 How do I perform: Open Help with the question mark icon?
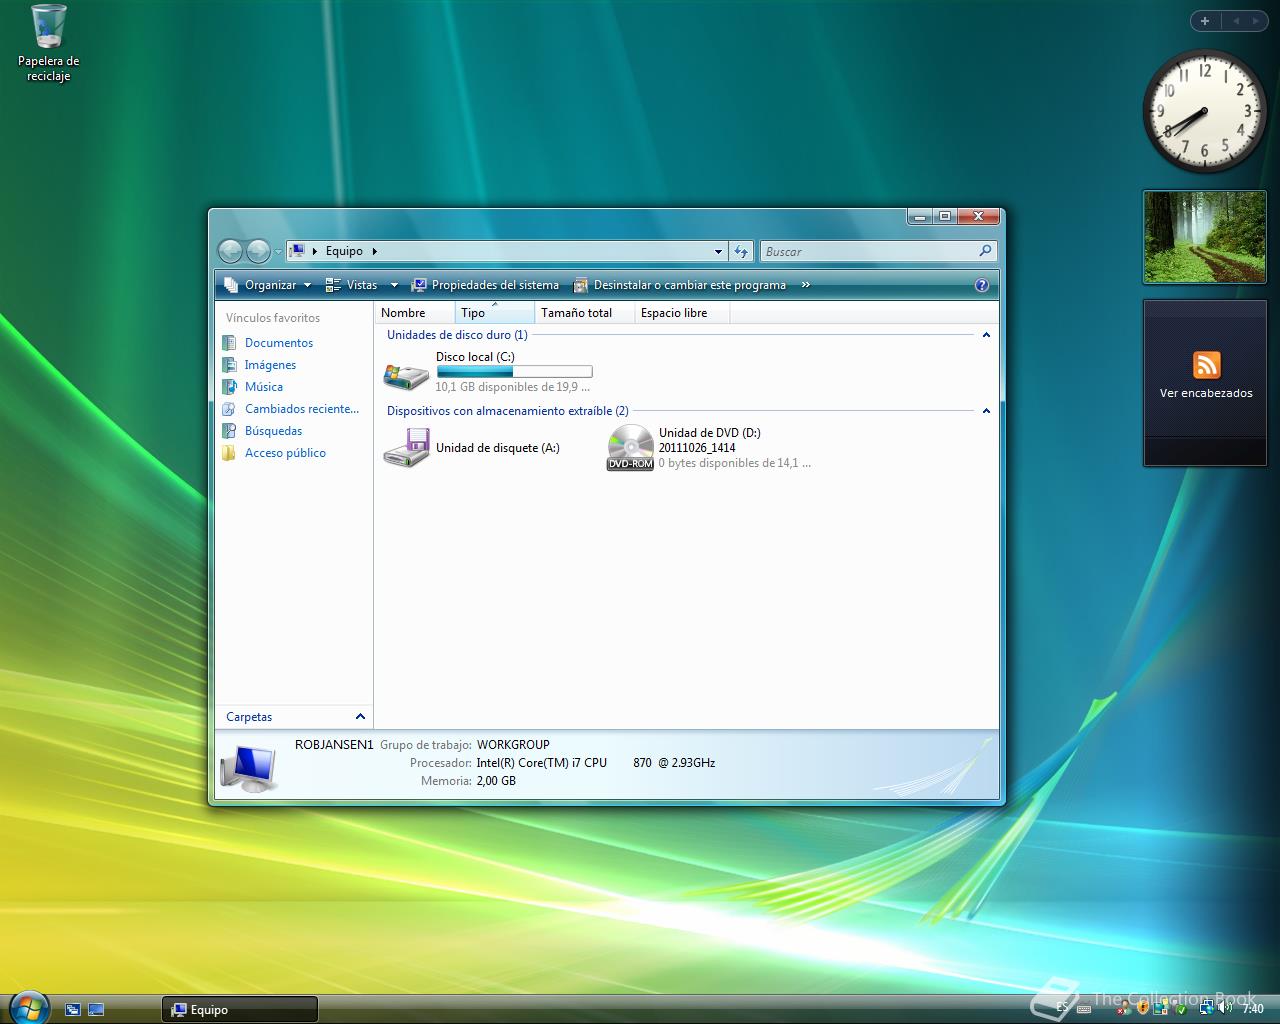click(x=982, y=285)
